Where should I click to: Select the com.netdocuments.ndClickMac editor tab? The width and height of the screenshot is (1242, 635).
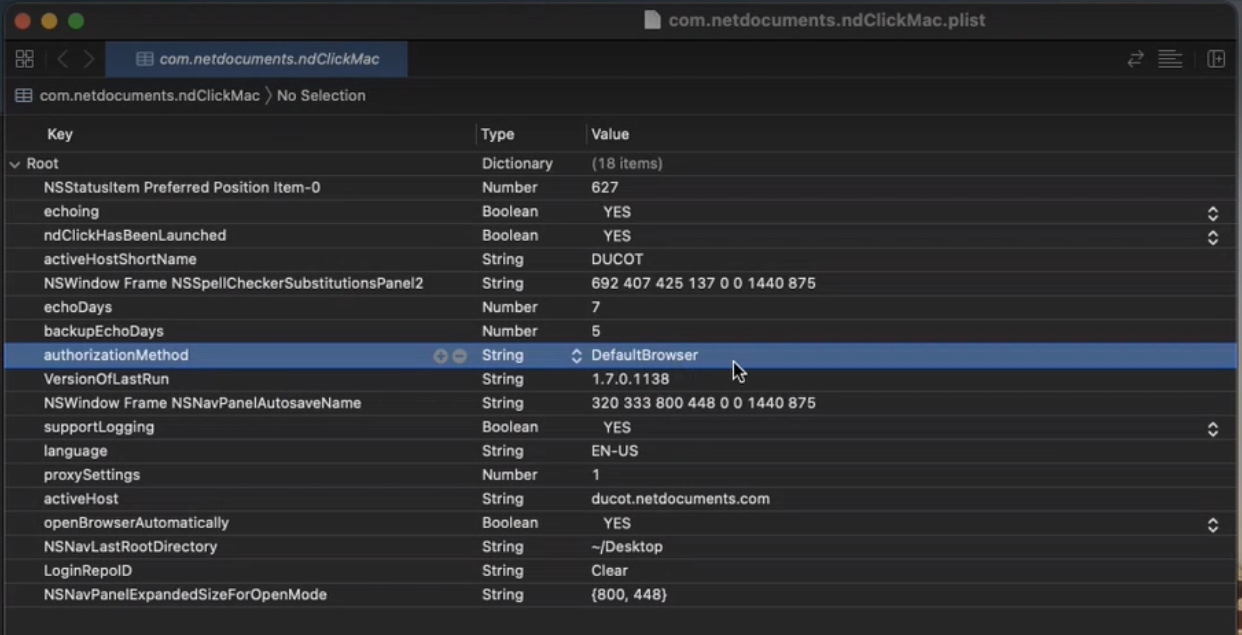coord(257,59)
